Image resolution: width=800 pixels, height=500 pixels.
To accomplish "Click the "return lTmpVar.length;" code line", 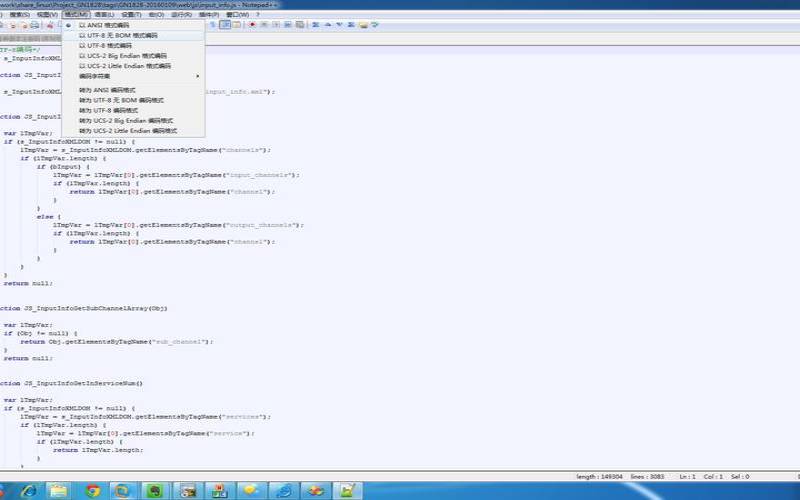I will 98,450.
